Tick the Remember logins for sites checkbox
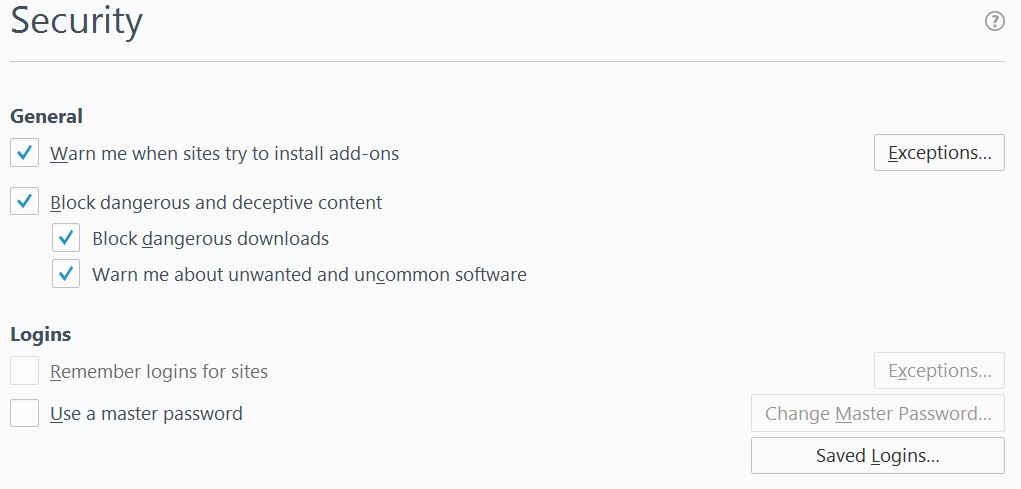Screen dimensions: 1021x489 (x=25, y=371)
